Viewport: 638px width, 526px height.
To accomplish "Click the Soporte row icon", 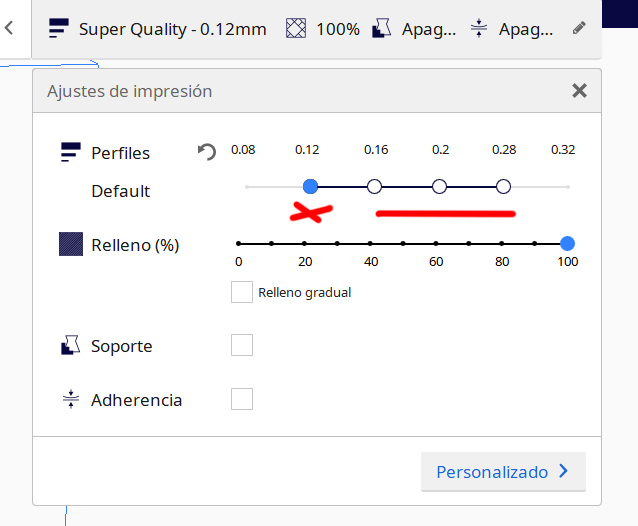I will tap(71, 346).
